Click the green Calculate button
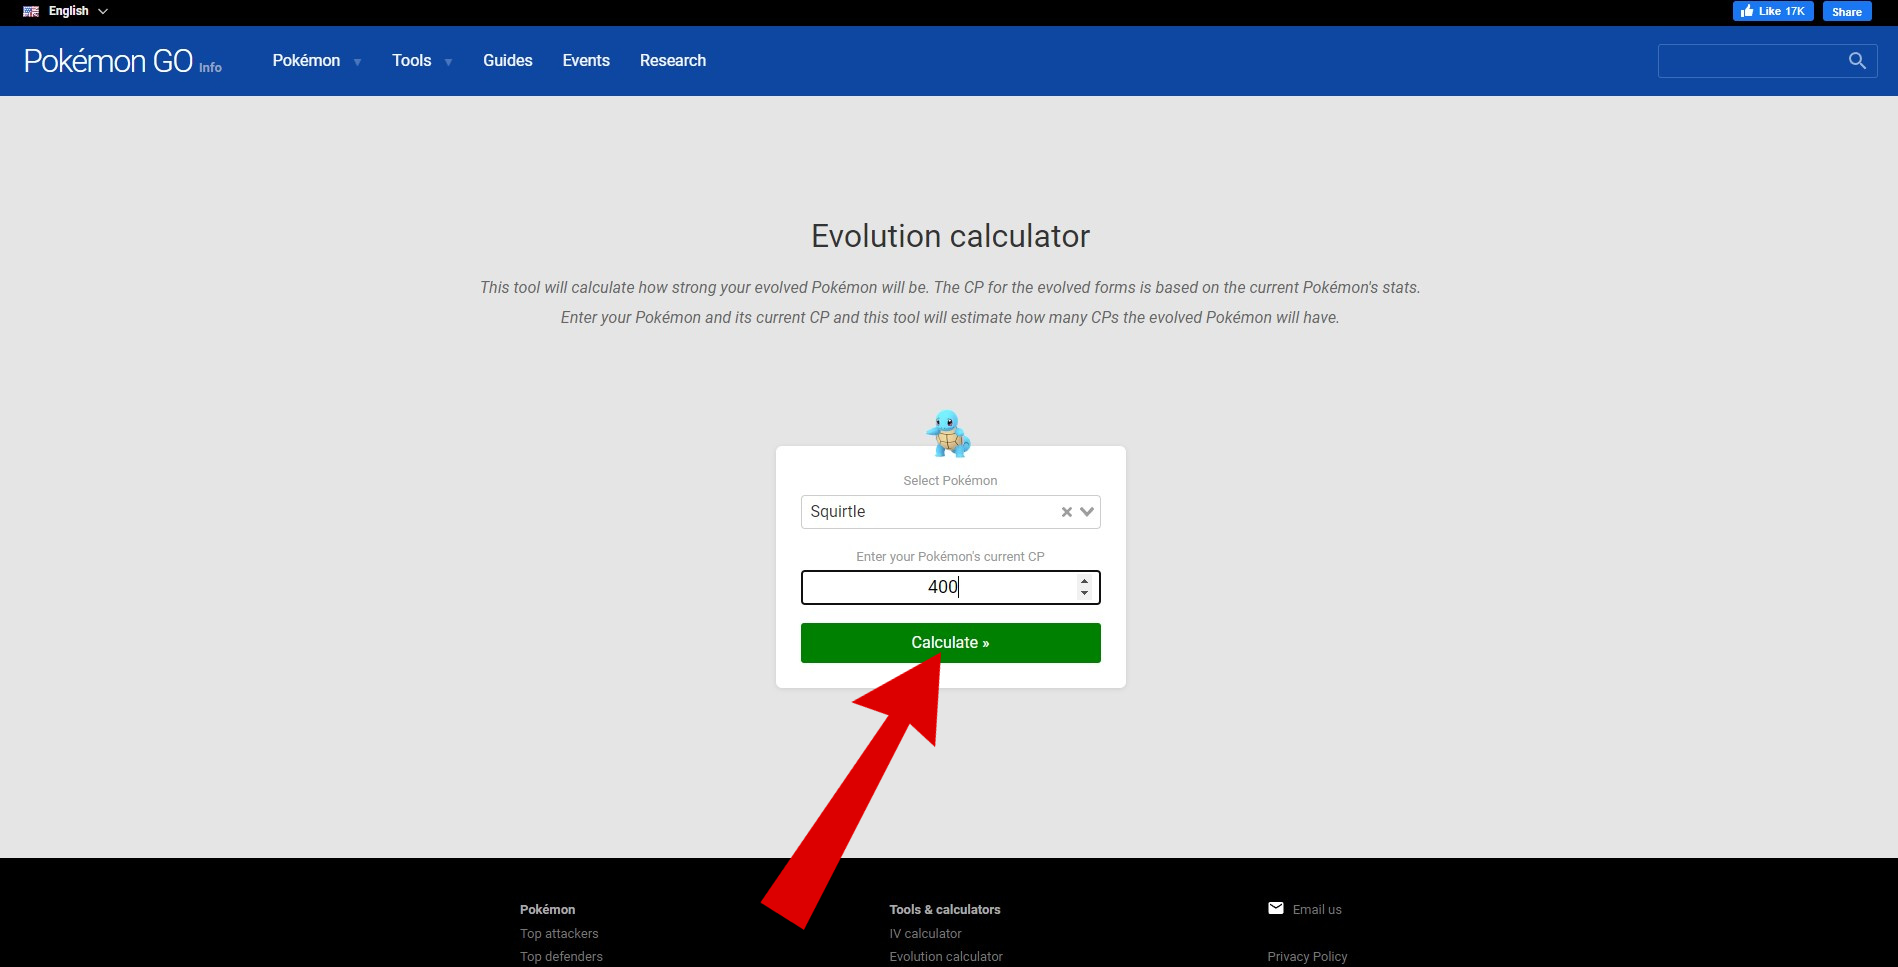The image size is (1898, 967). click(951, 643)
